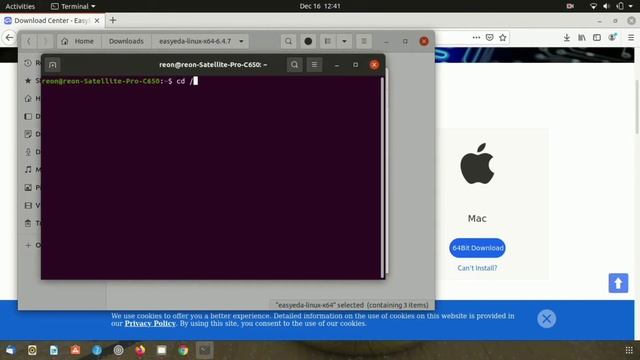Open Ubuntu Software in the dock
640x360 pixels.
point(76,350)
